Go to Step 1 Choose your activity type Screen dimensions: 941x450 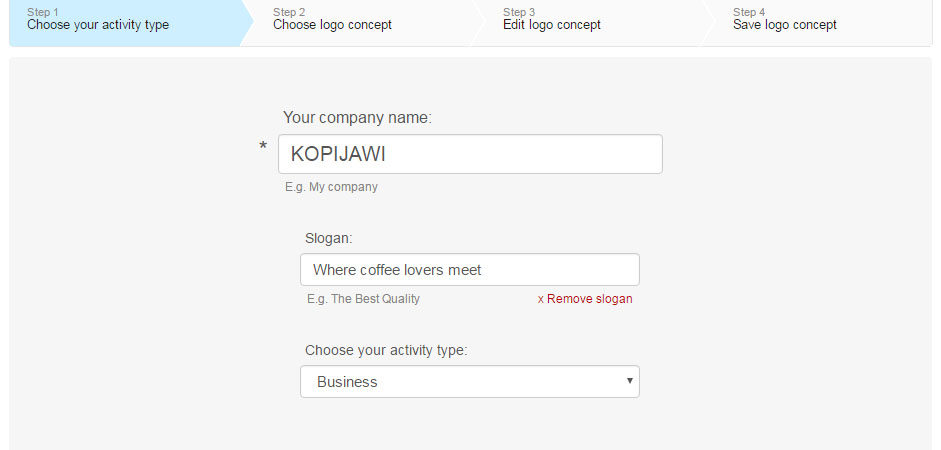click(x=125, y=23)
